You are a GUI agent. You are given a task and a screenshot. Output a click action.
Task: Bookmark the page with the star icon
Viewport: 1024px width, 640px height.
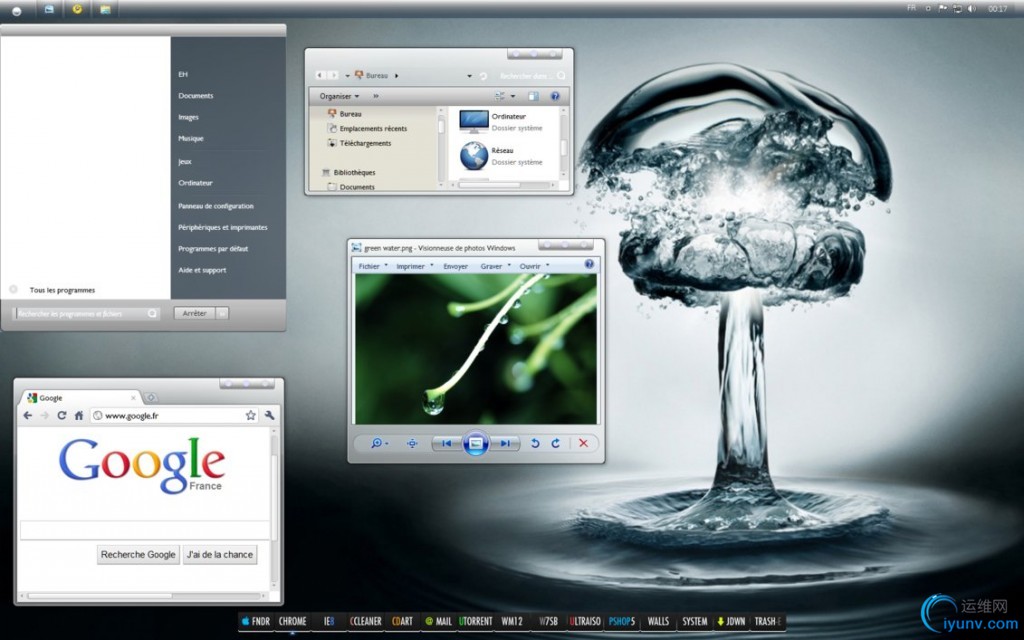(250, 415)
